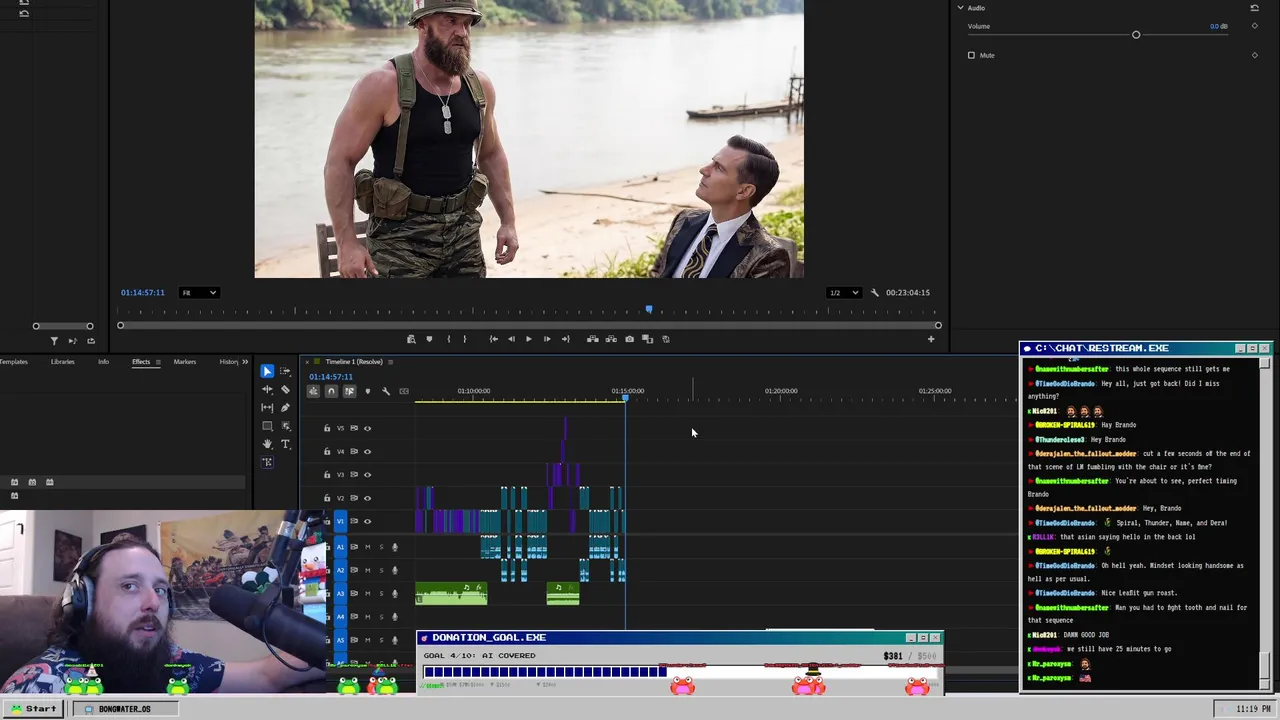Screen dimensions: 1280x720
Task: Click the timeline playhead on the ruler
Action: point(626,398)
